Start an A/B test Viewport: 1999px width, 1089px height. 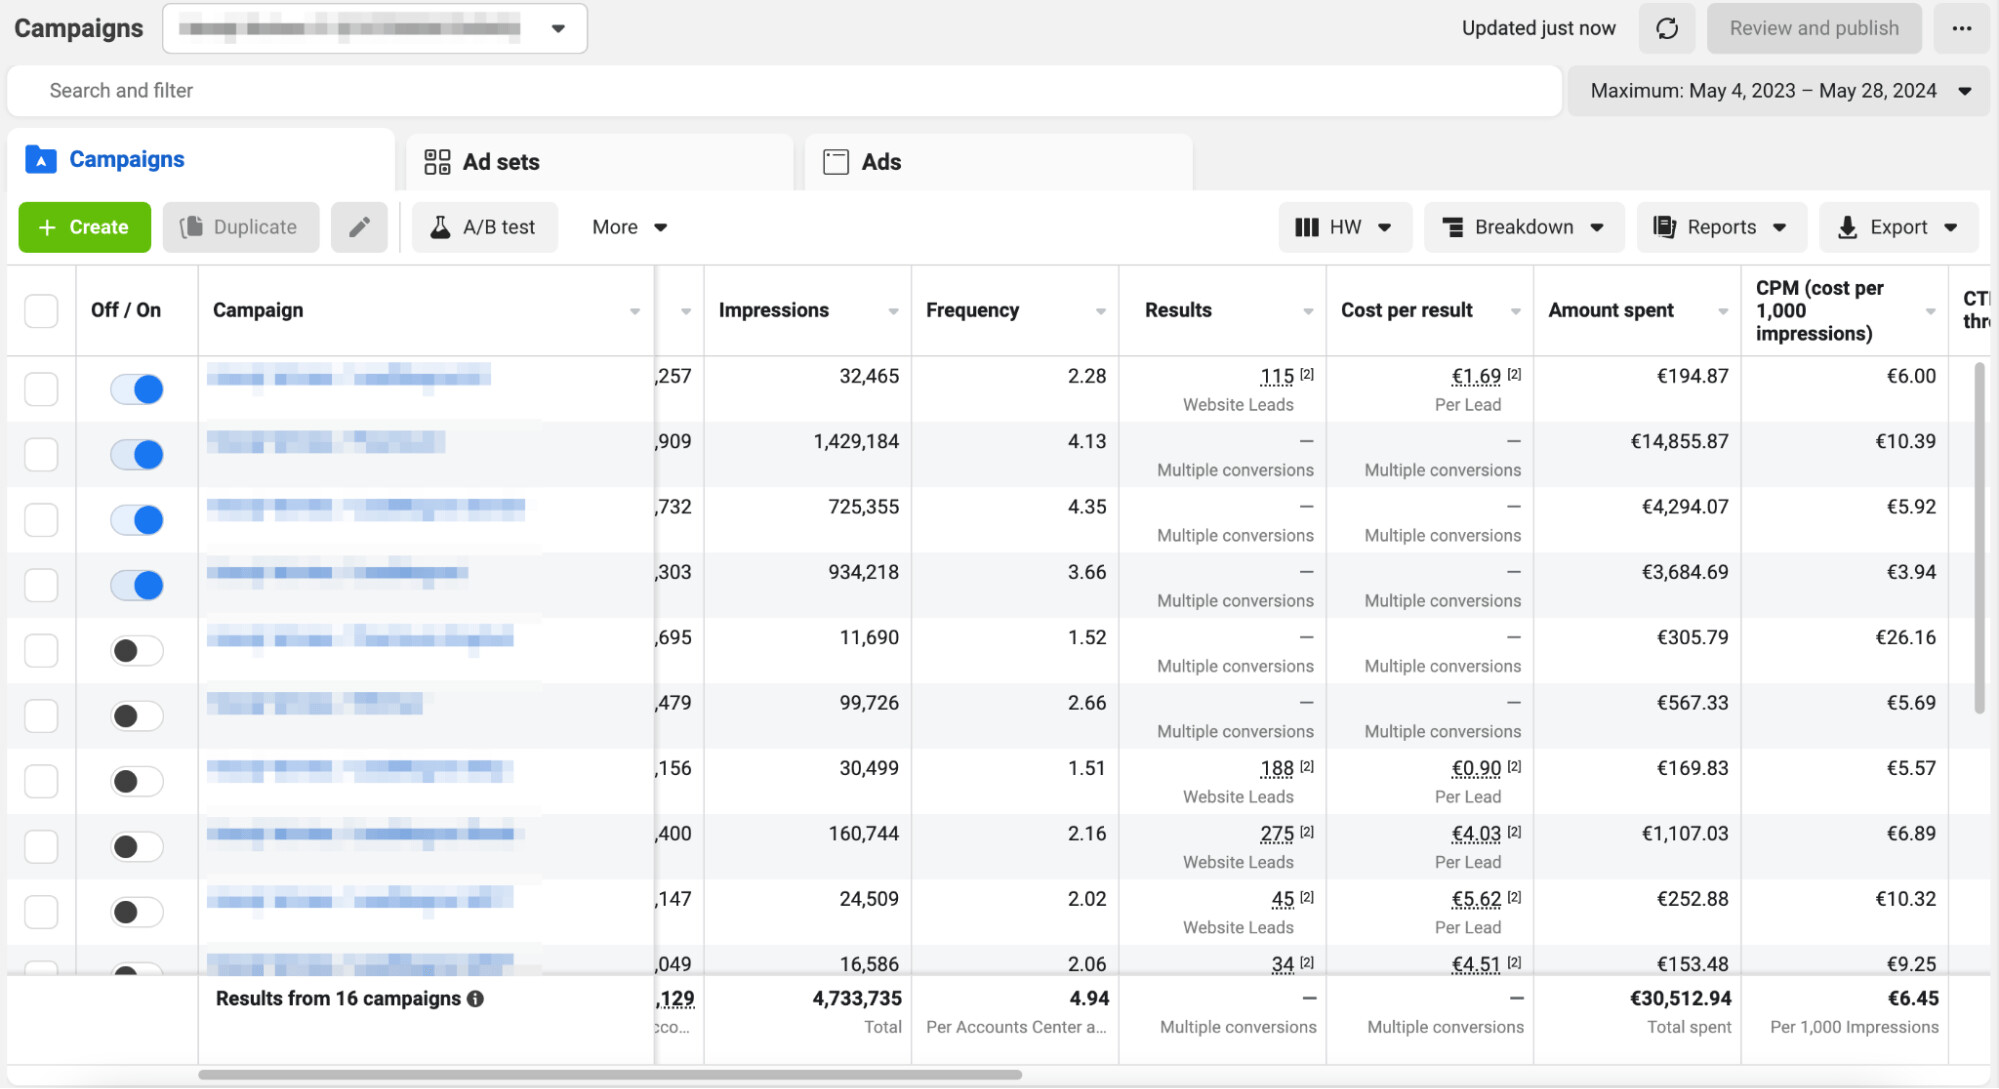[485, 227]
